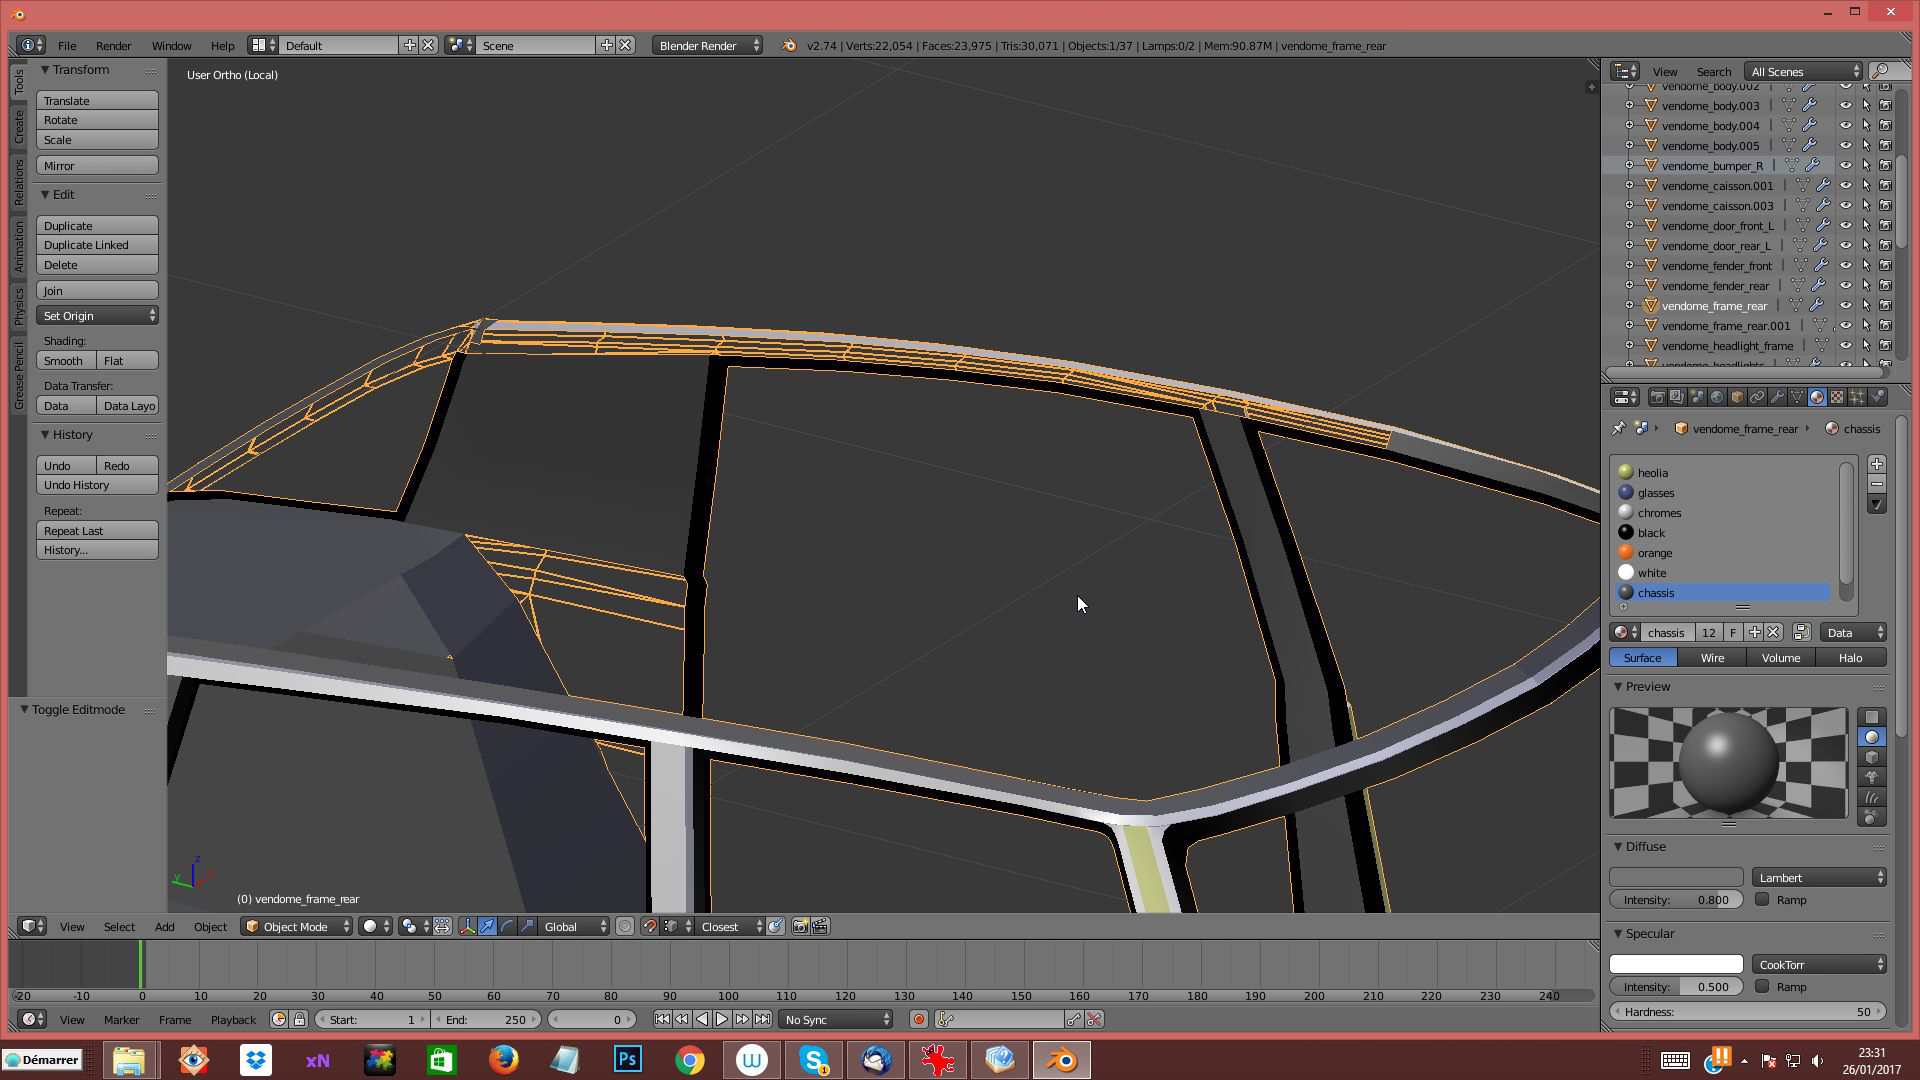Toggle the 3D manipulator widget icon
The width and height of the screenshot is (1920, 1080).
tap(467, 926)
